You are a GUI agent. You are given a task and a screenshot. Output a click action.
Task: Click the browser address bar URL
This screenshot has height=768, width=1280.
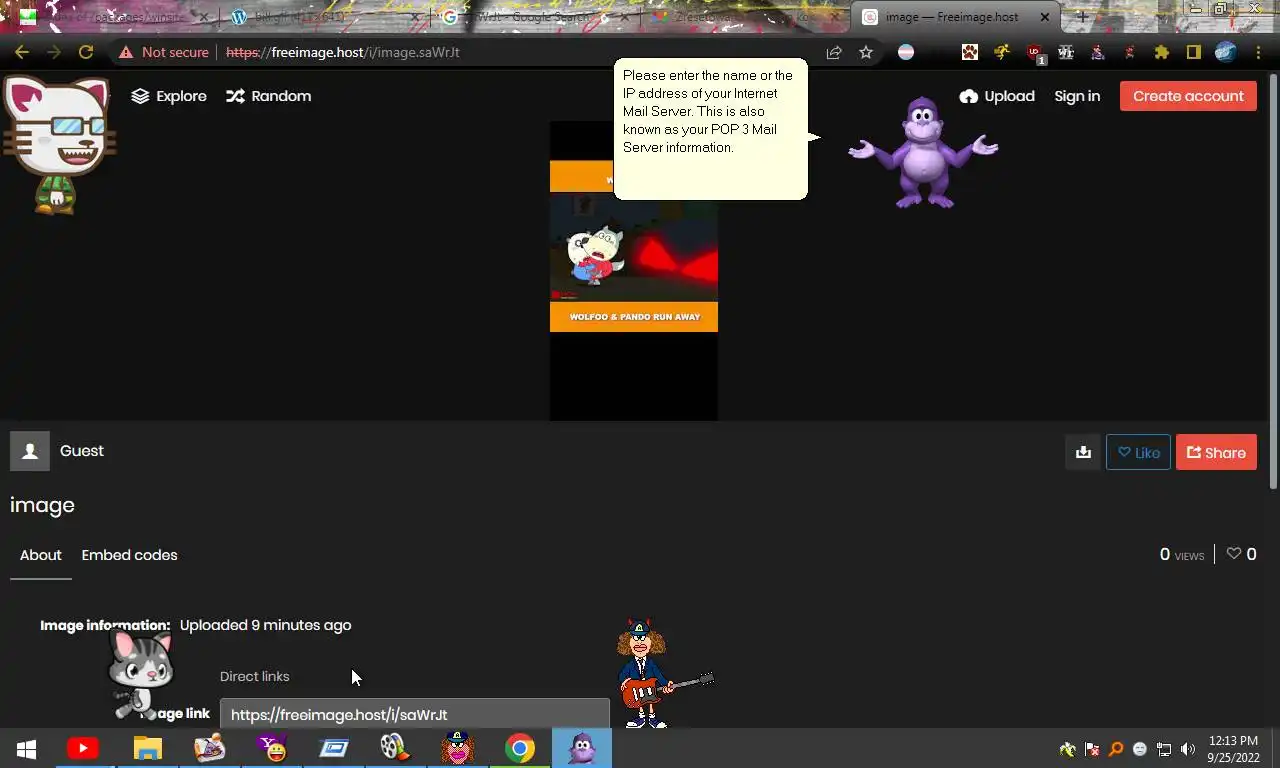[343, 52]
